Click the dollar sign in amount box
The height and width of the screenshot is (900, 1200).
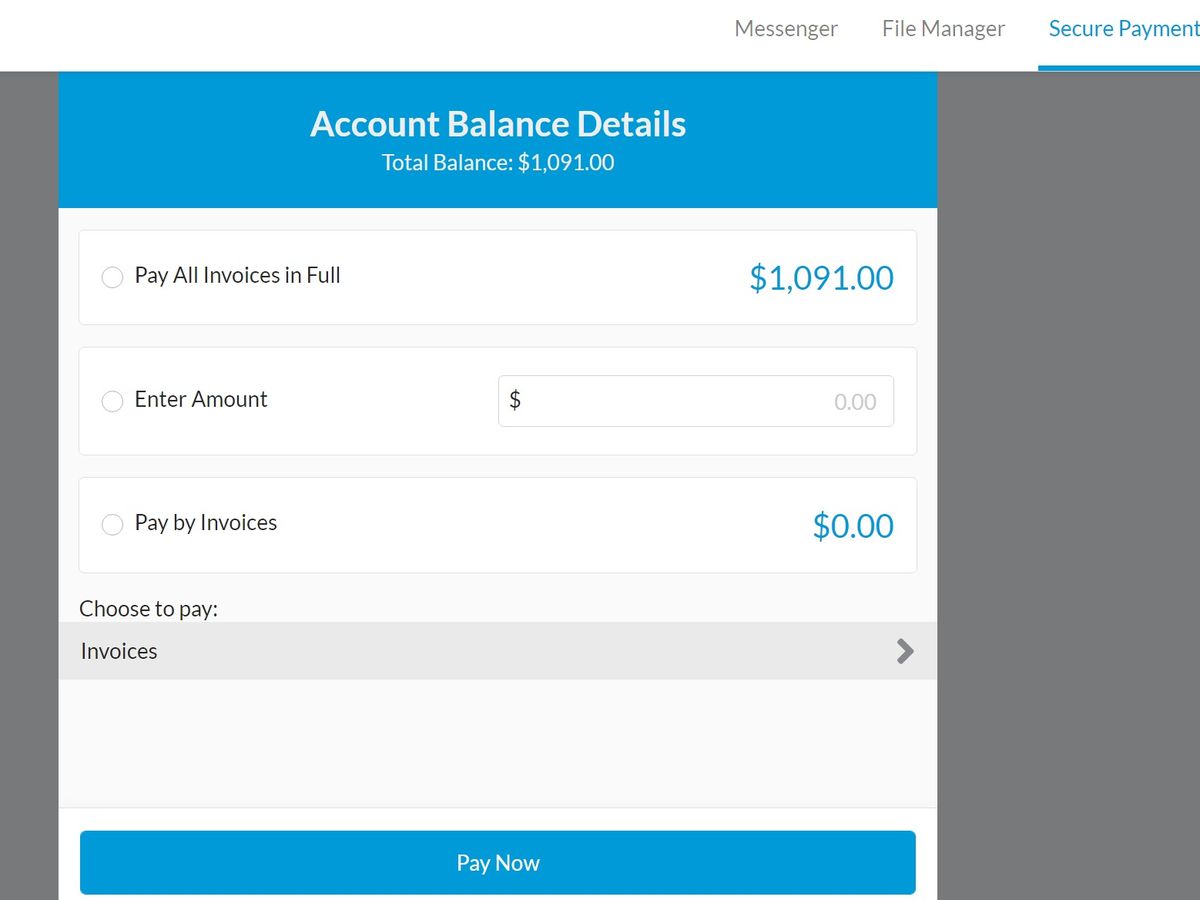515,401
